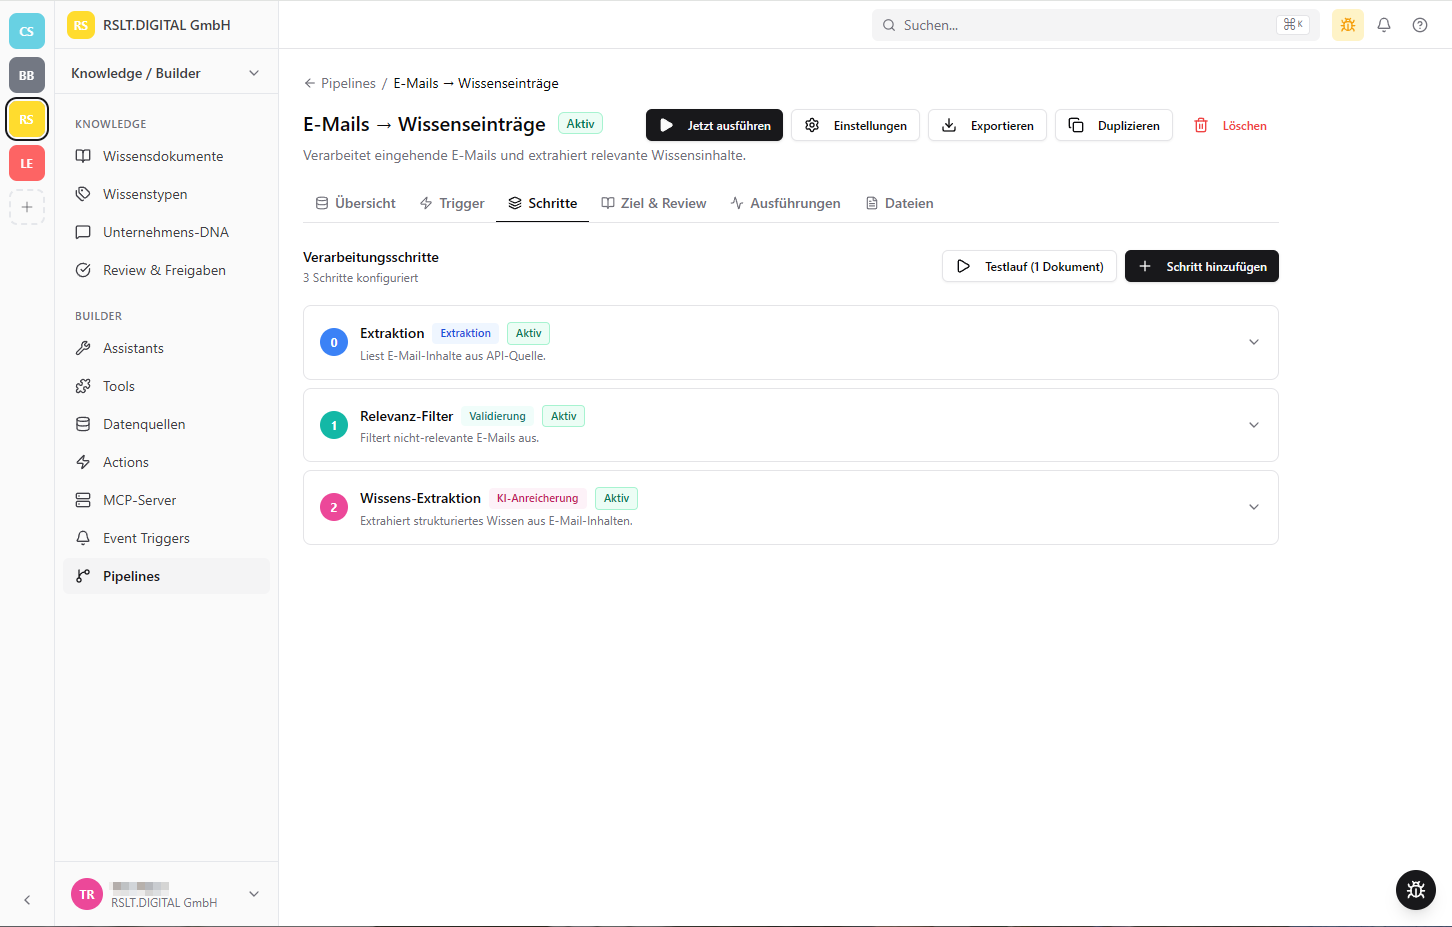Image resolution: width=1452 pixels, height=927 pixels.
Task: Switch to the Übersicht tab
Action: click(356, 203)
